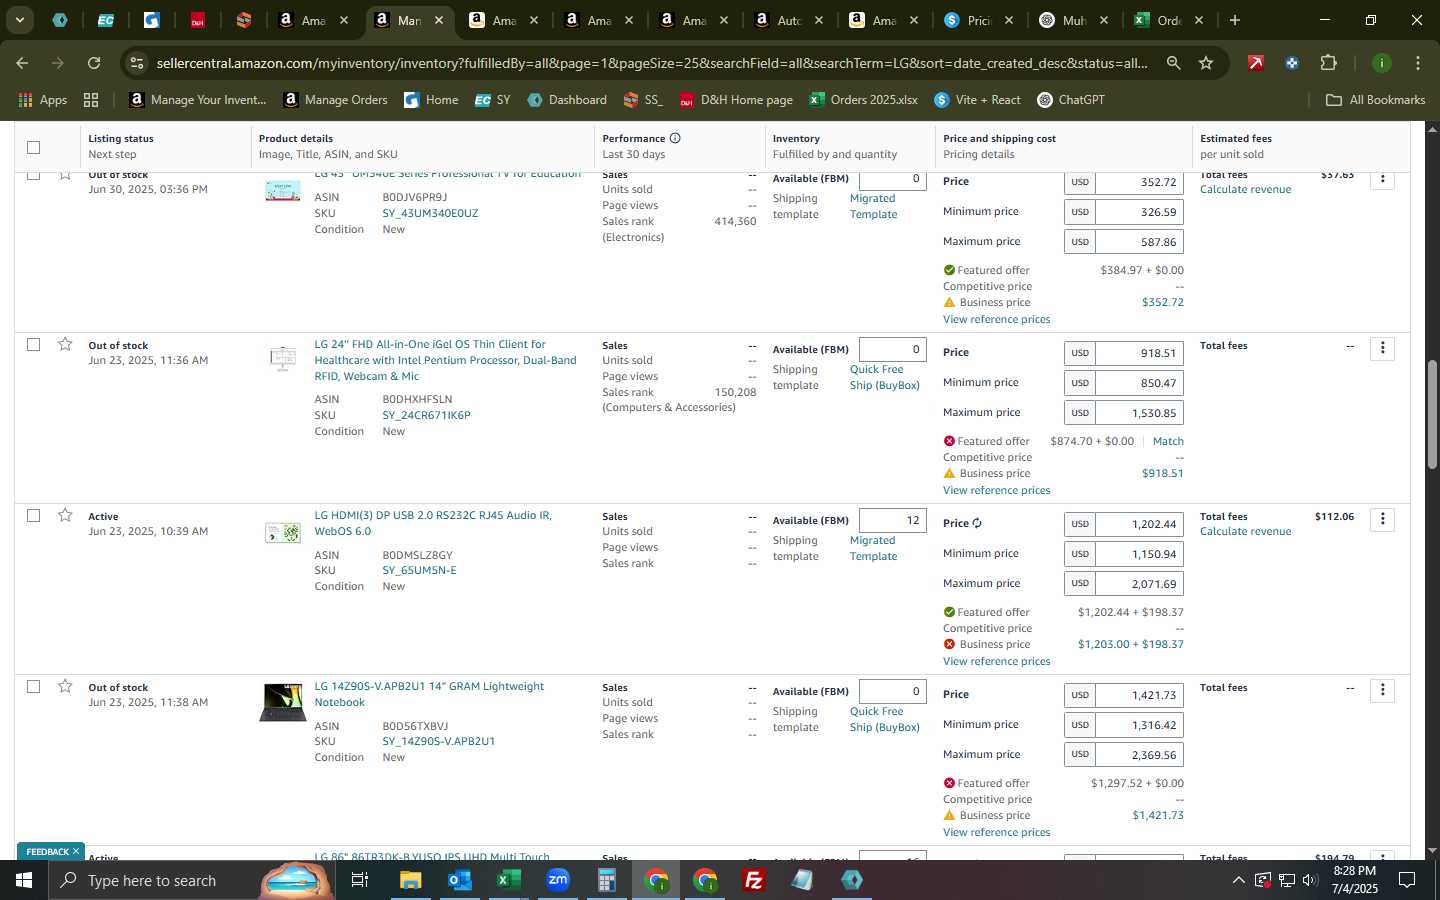This screenshot has height=900, width=1440.
Task: Star the LG 24" FHD All-in-One listing
Action: (65, 344)
